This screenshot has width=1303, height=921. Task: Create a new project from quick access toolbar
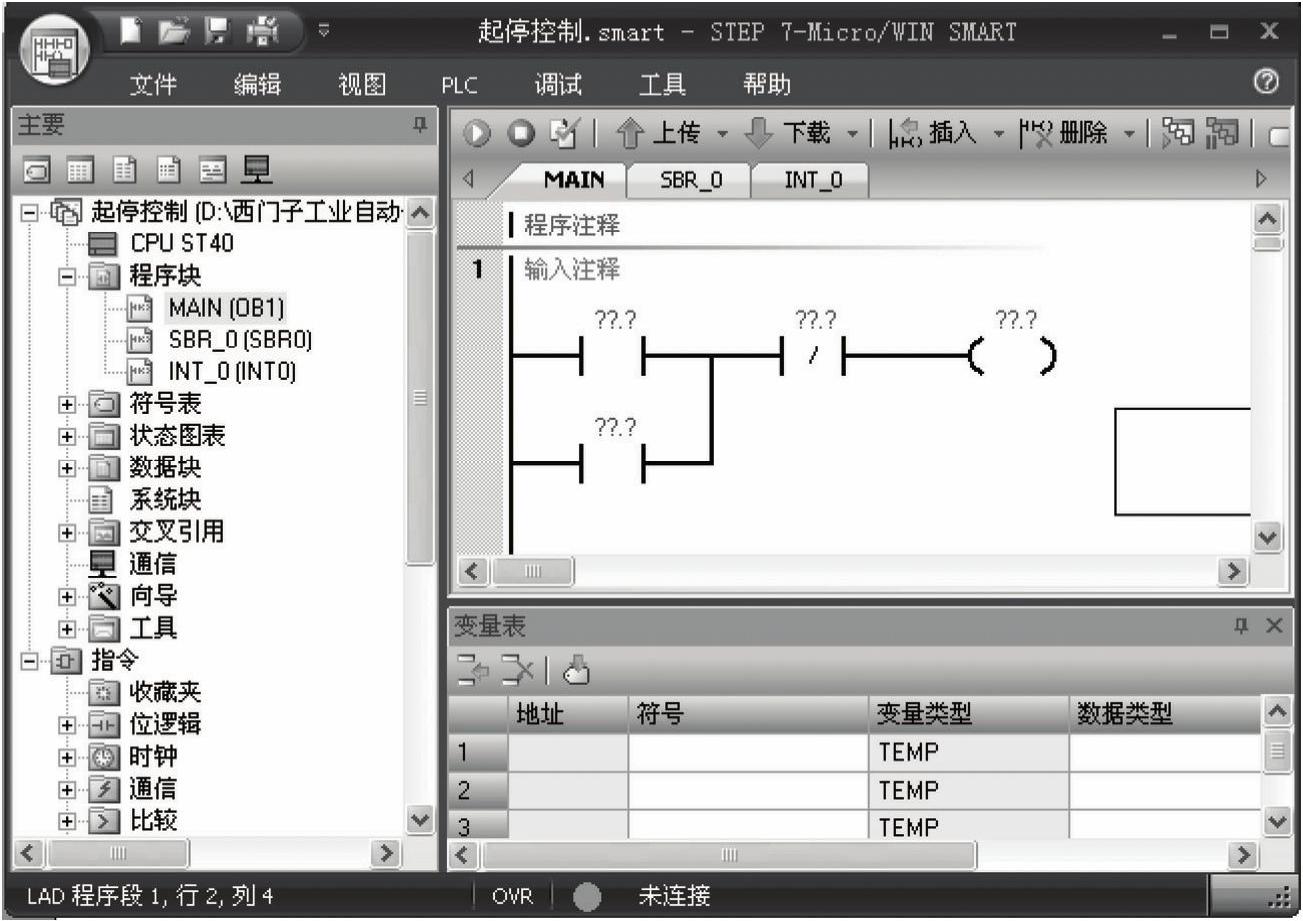129,31
